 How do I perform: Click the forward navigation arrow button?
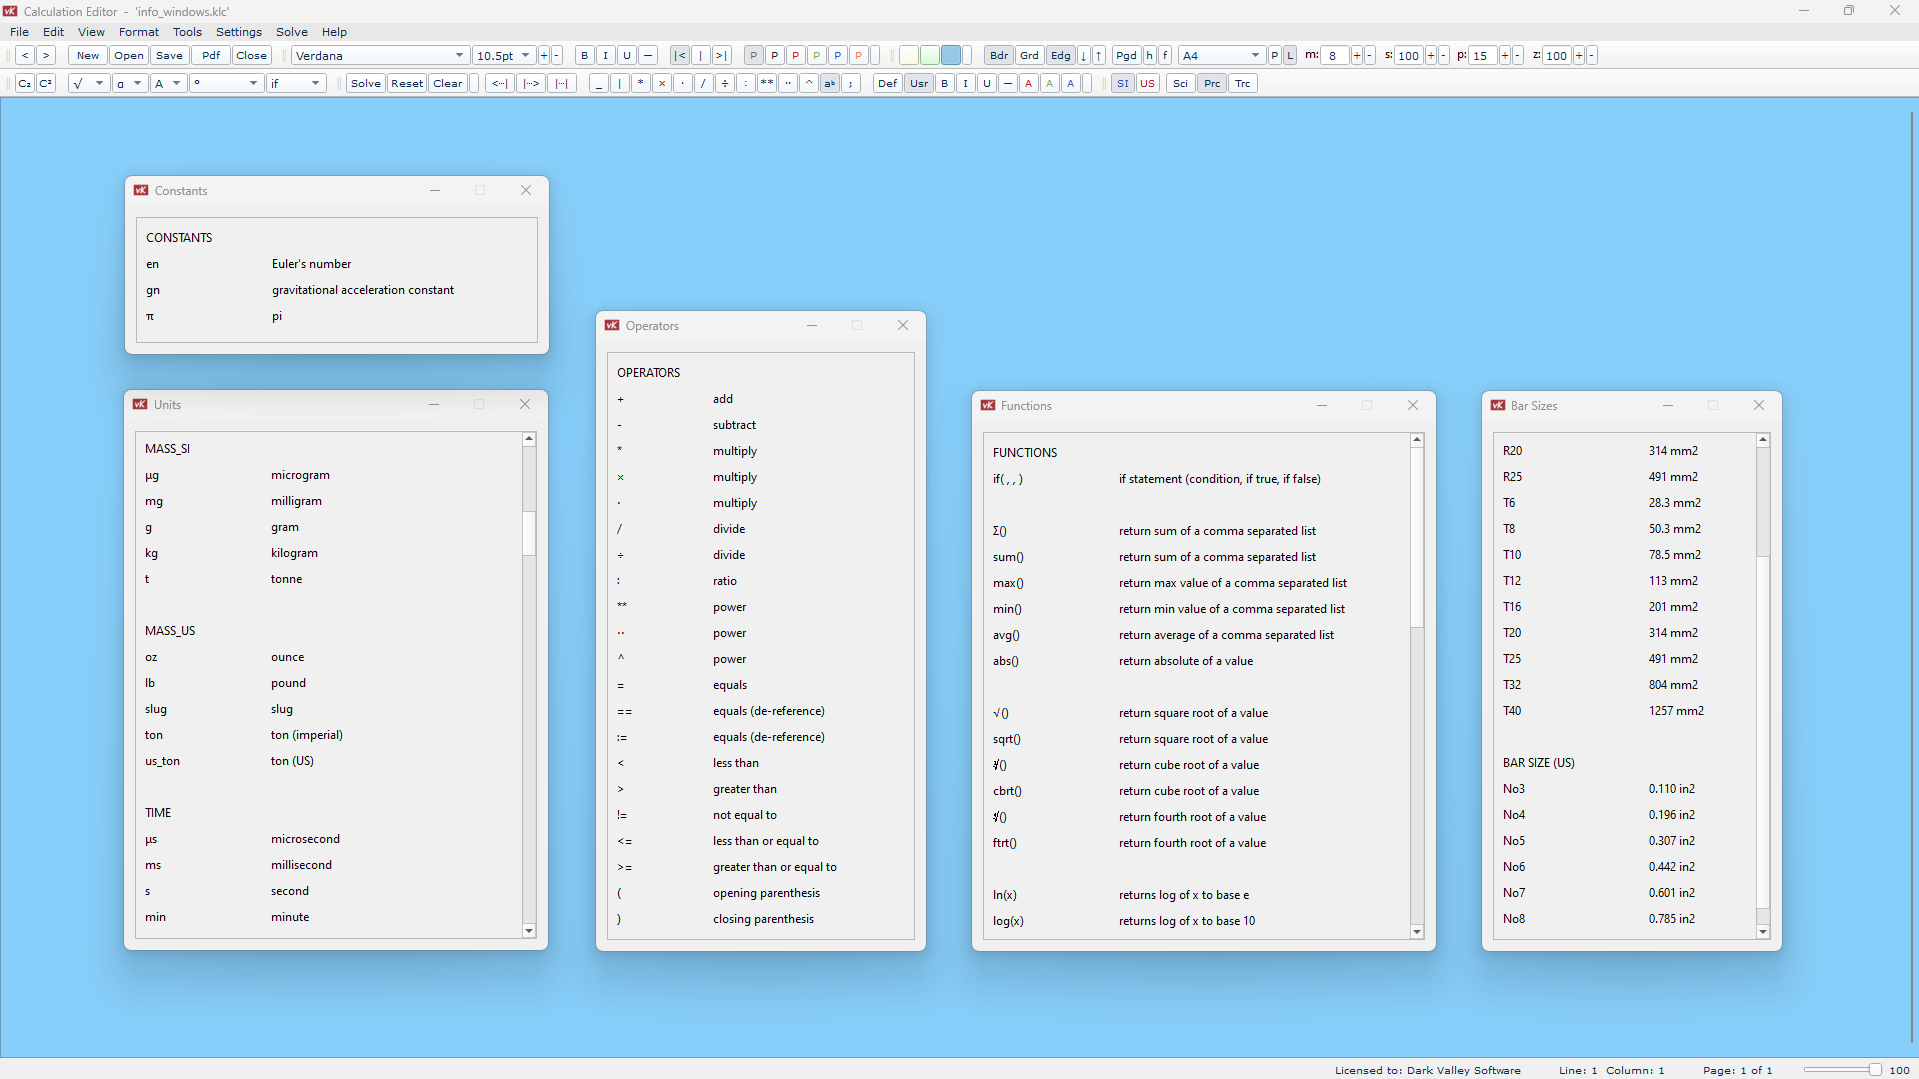[x=46, y=56]
